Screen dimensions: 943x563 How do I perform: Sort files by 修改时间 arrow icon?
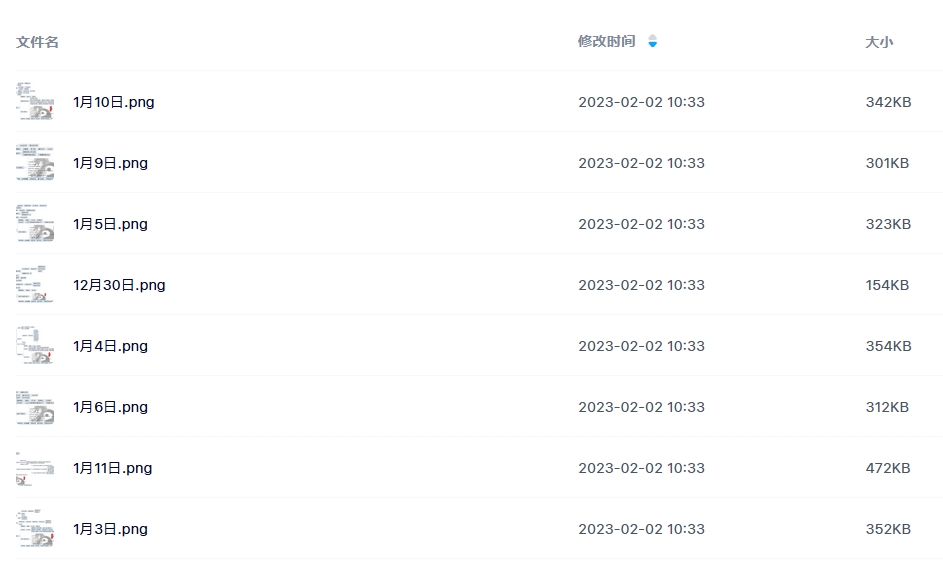(653, 41)
